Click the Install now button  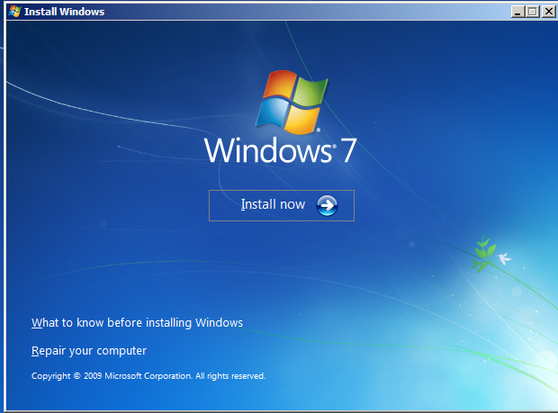click(281, 206)
